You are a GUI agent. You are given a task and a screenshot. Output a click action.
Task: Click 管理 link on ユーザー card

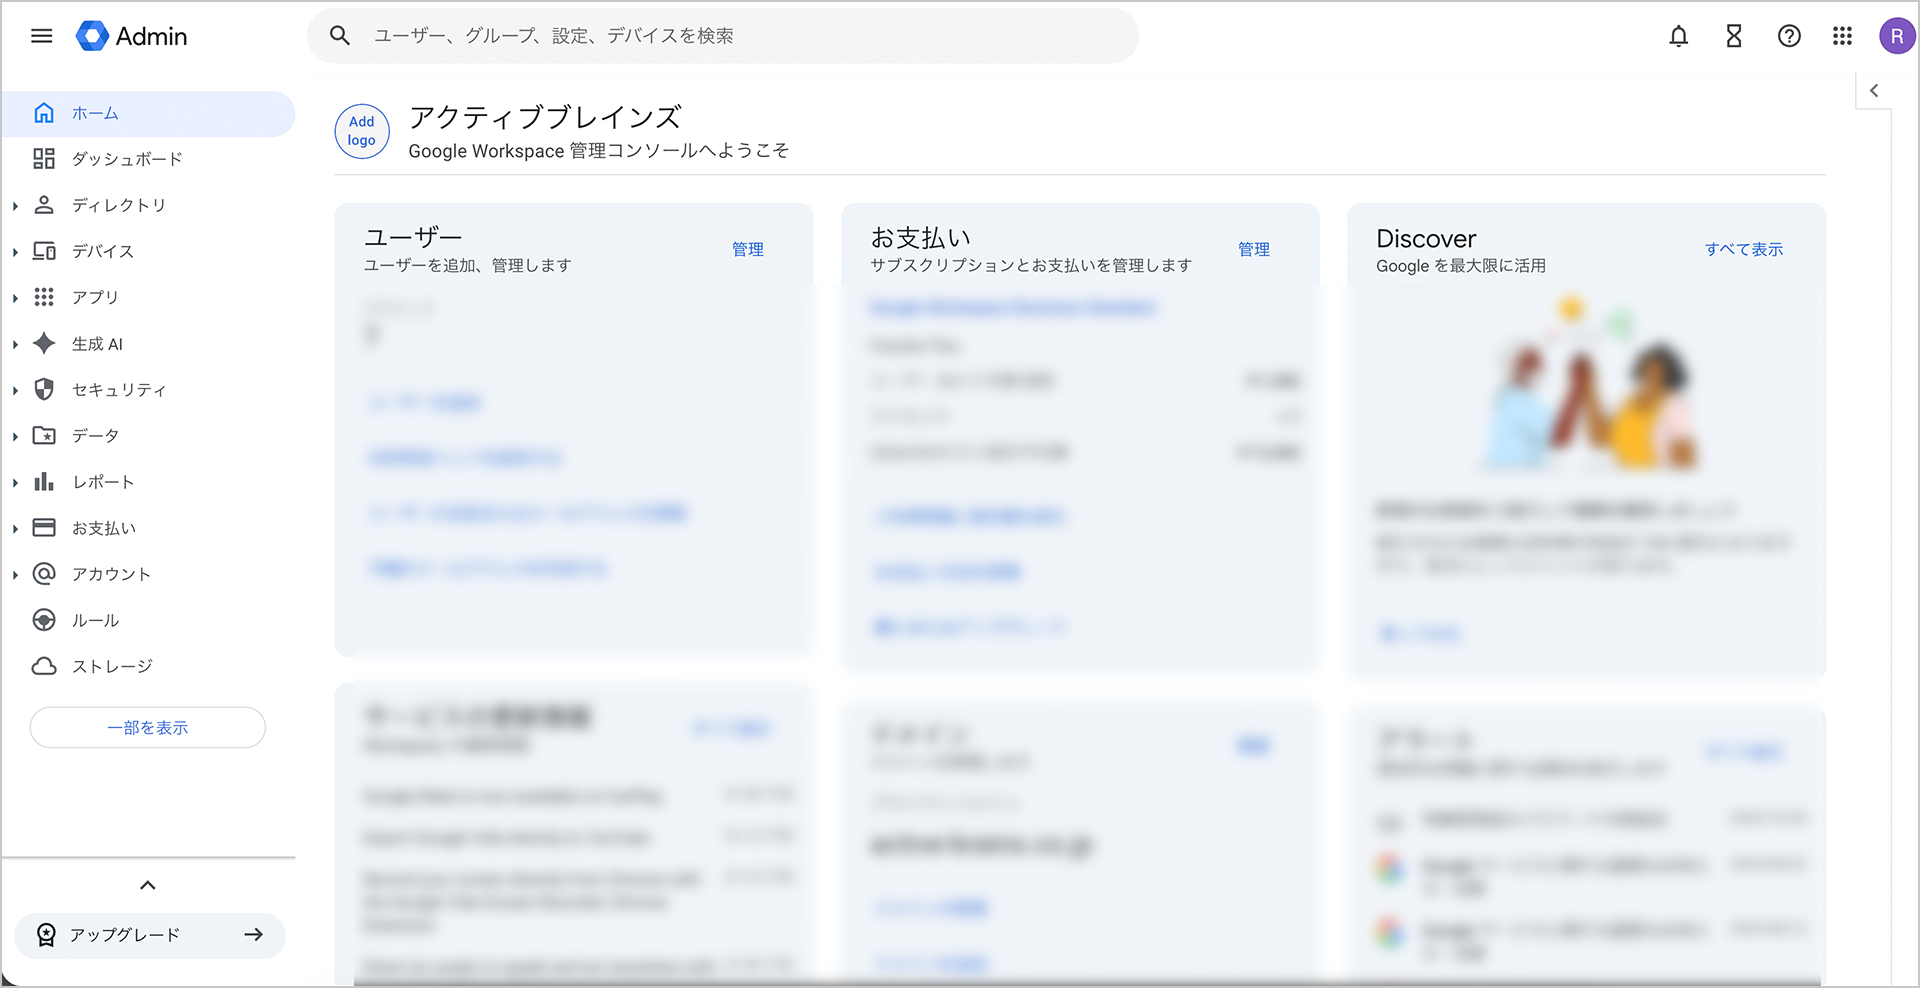(x=747, y=249)
